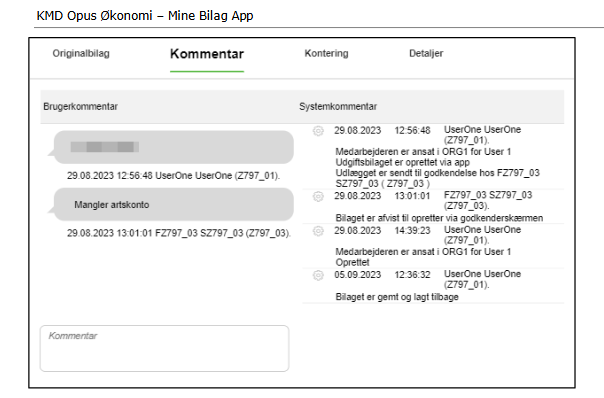The width and height of the screenshot is (604, 398).
Task: Select 'Bilaget er gemt og lagt tilbage' entry
Action: point(397,297)
